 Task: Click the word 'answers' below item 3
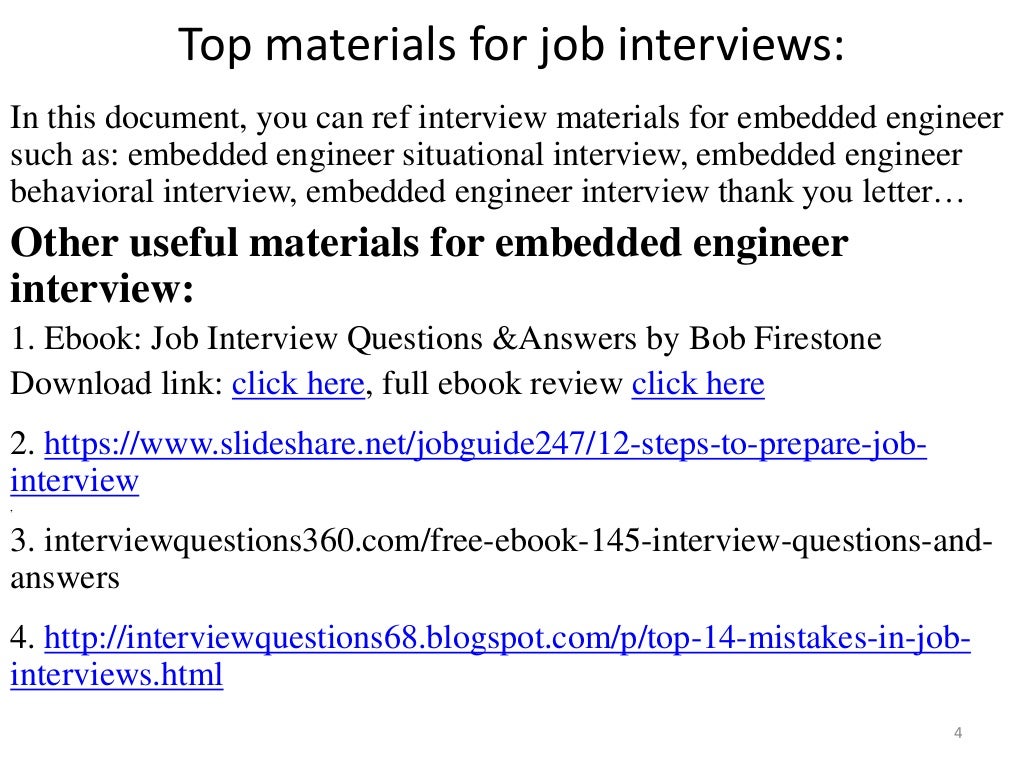tap(65, 578)
